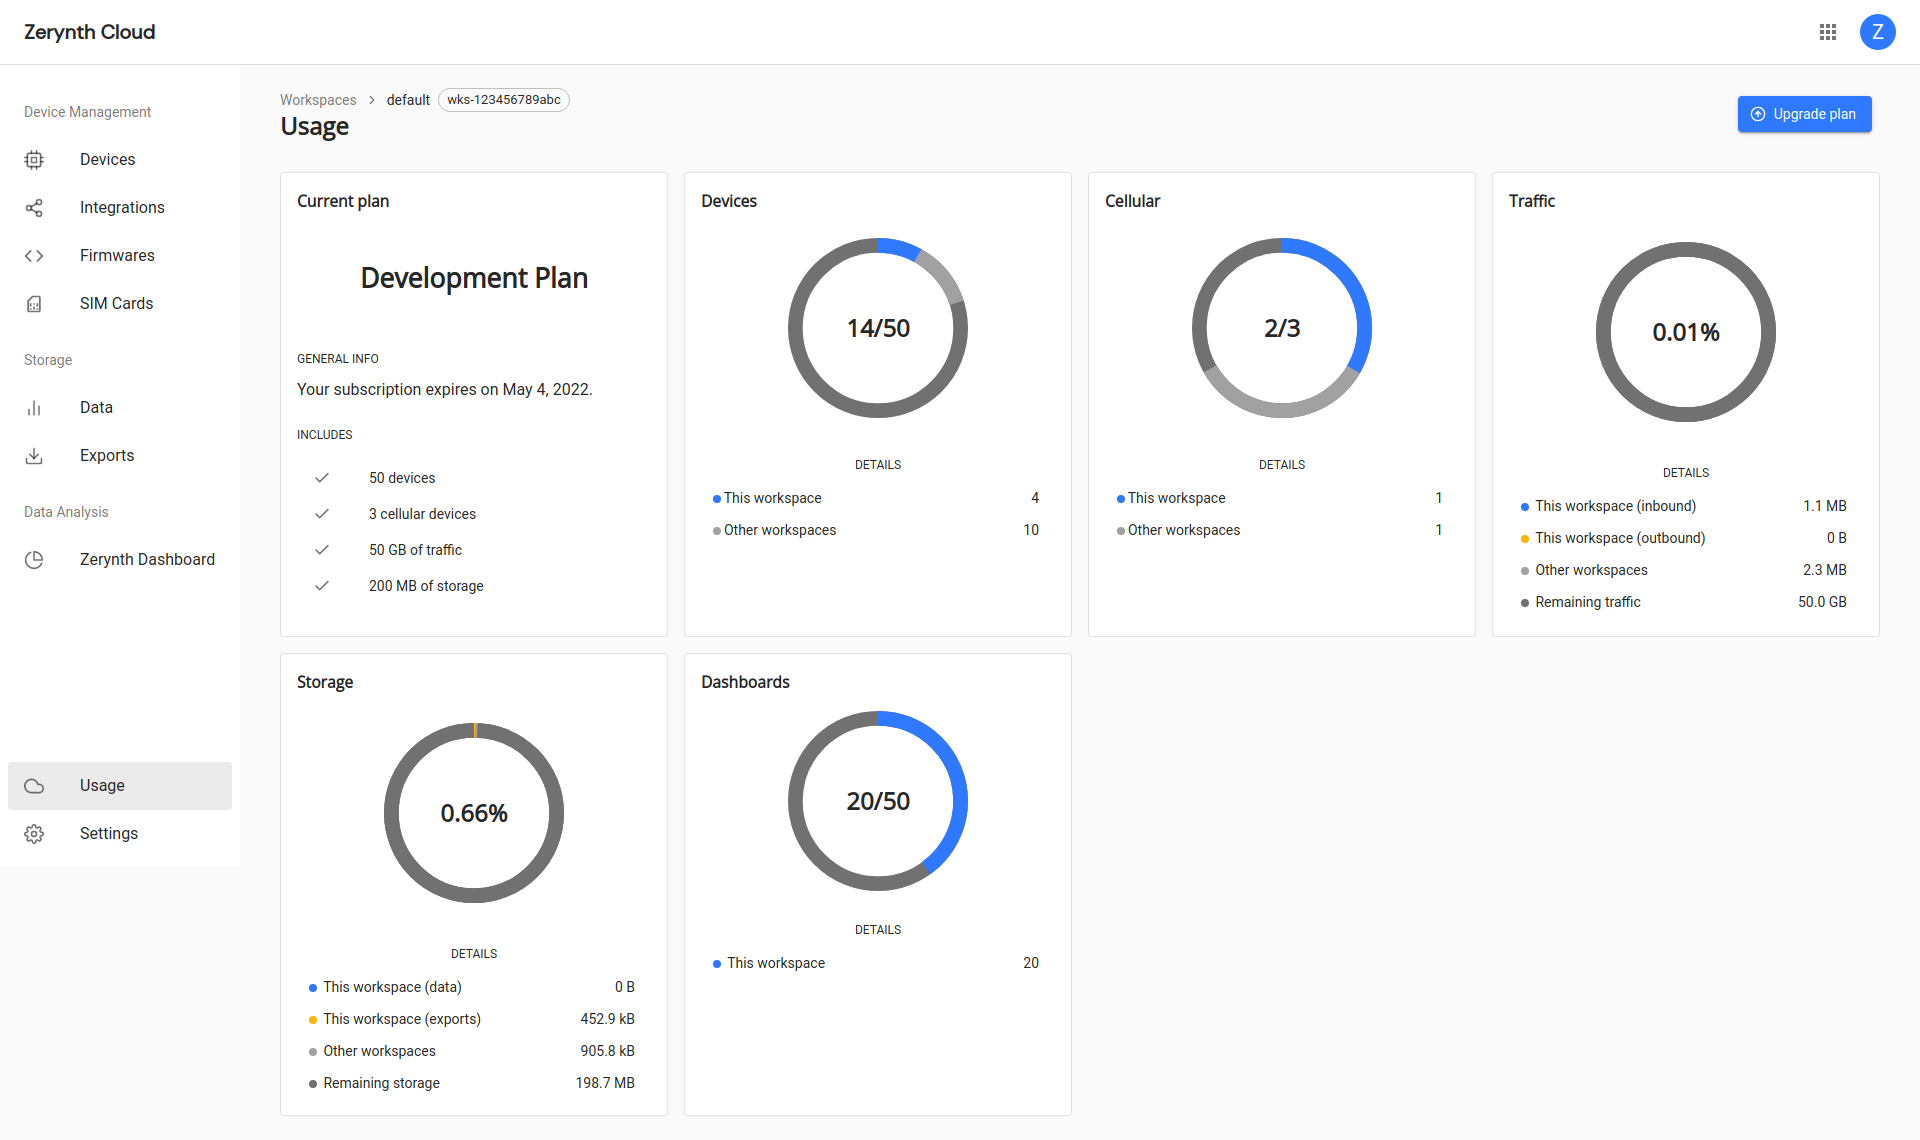
Task: Click the checkmark beside 200 MB of storage
Action: pyautogui.click(x=322, y=586)
